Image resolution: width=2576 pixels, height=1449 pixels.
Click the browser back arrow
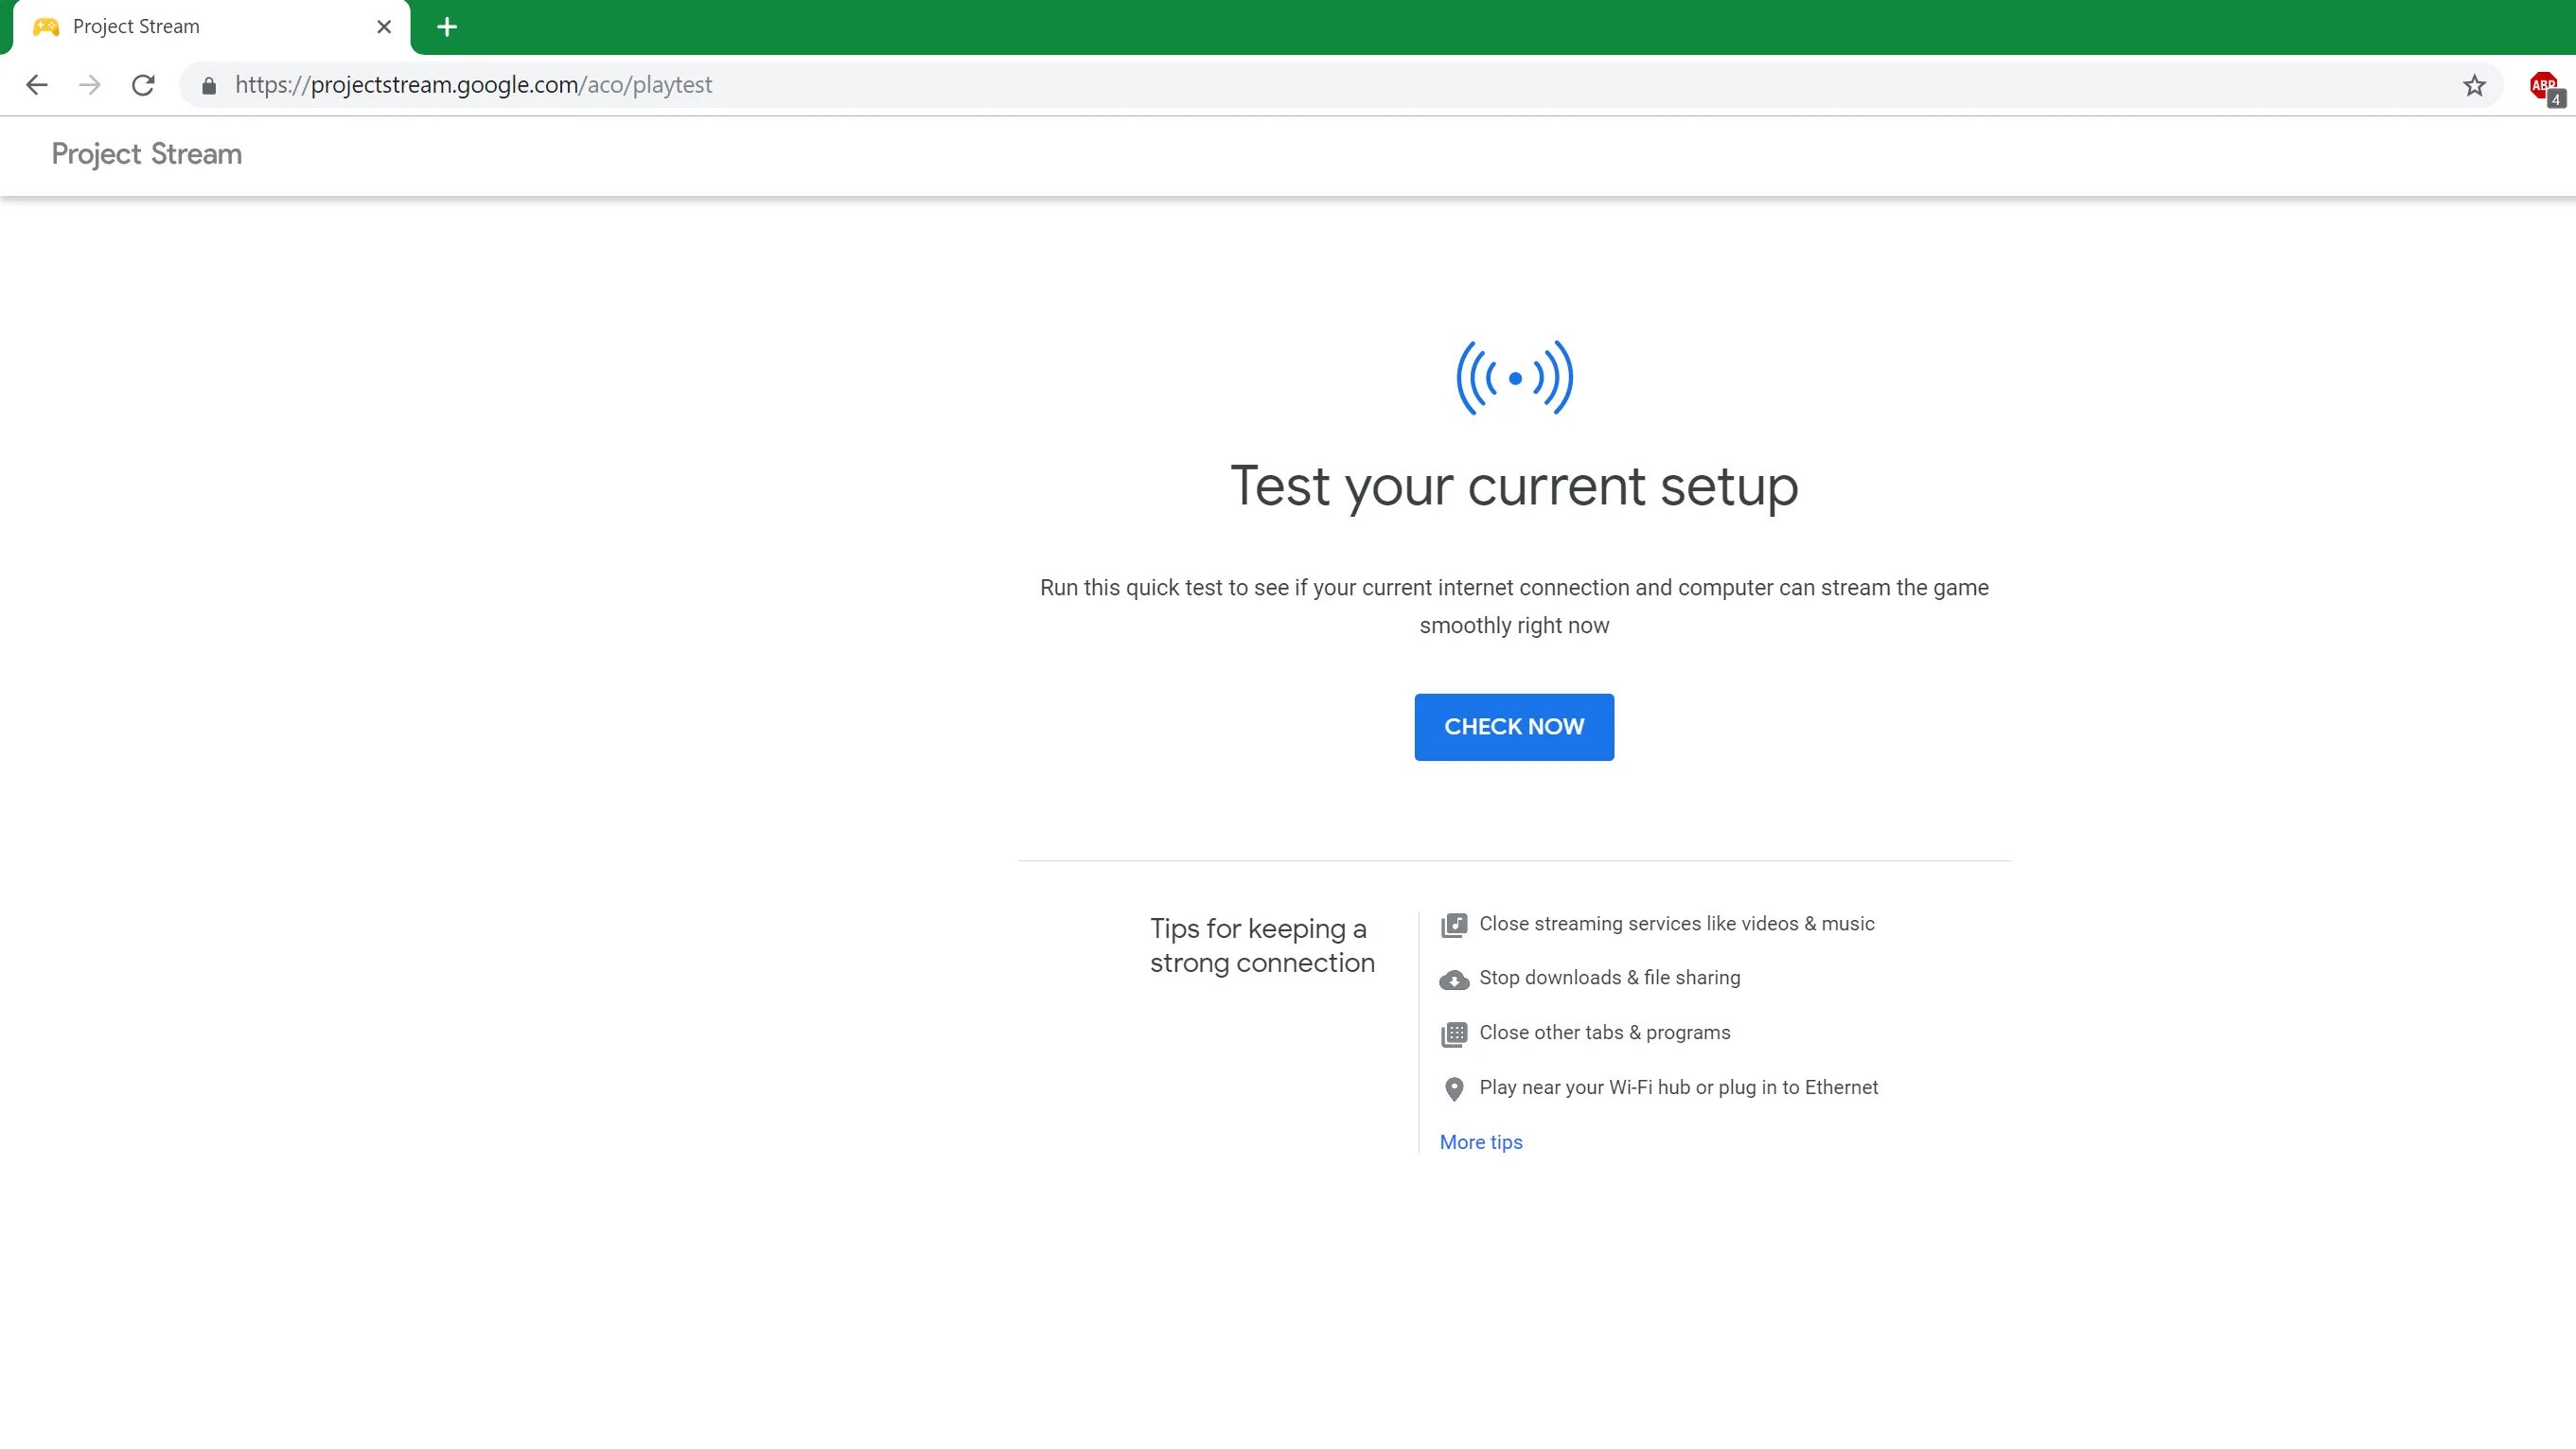pyautogui.click(x=37, y=85)
